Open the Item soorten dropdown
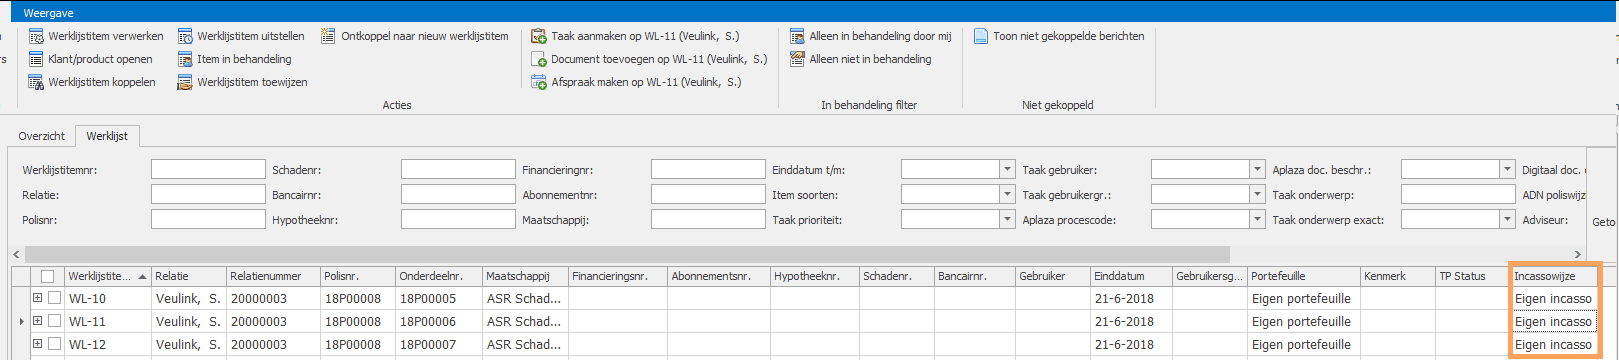Image resolution: width=1619 pixels, height=360 pixels. point(1007,195)
